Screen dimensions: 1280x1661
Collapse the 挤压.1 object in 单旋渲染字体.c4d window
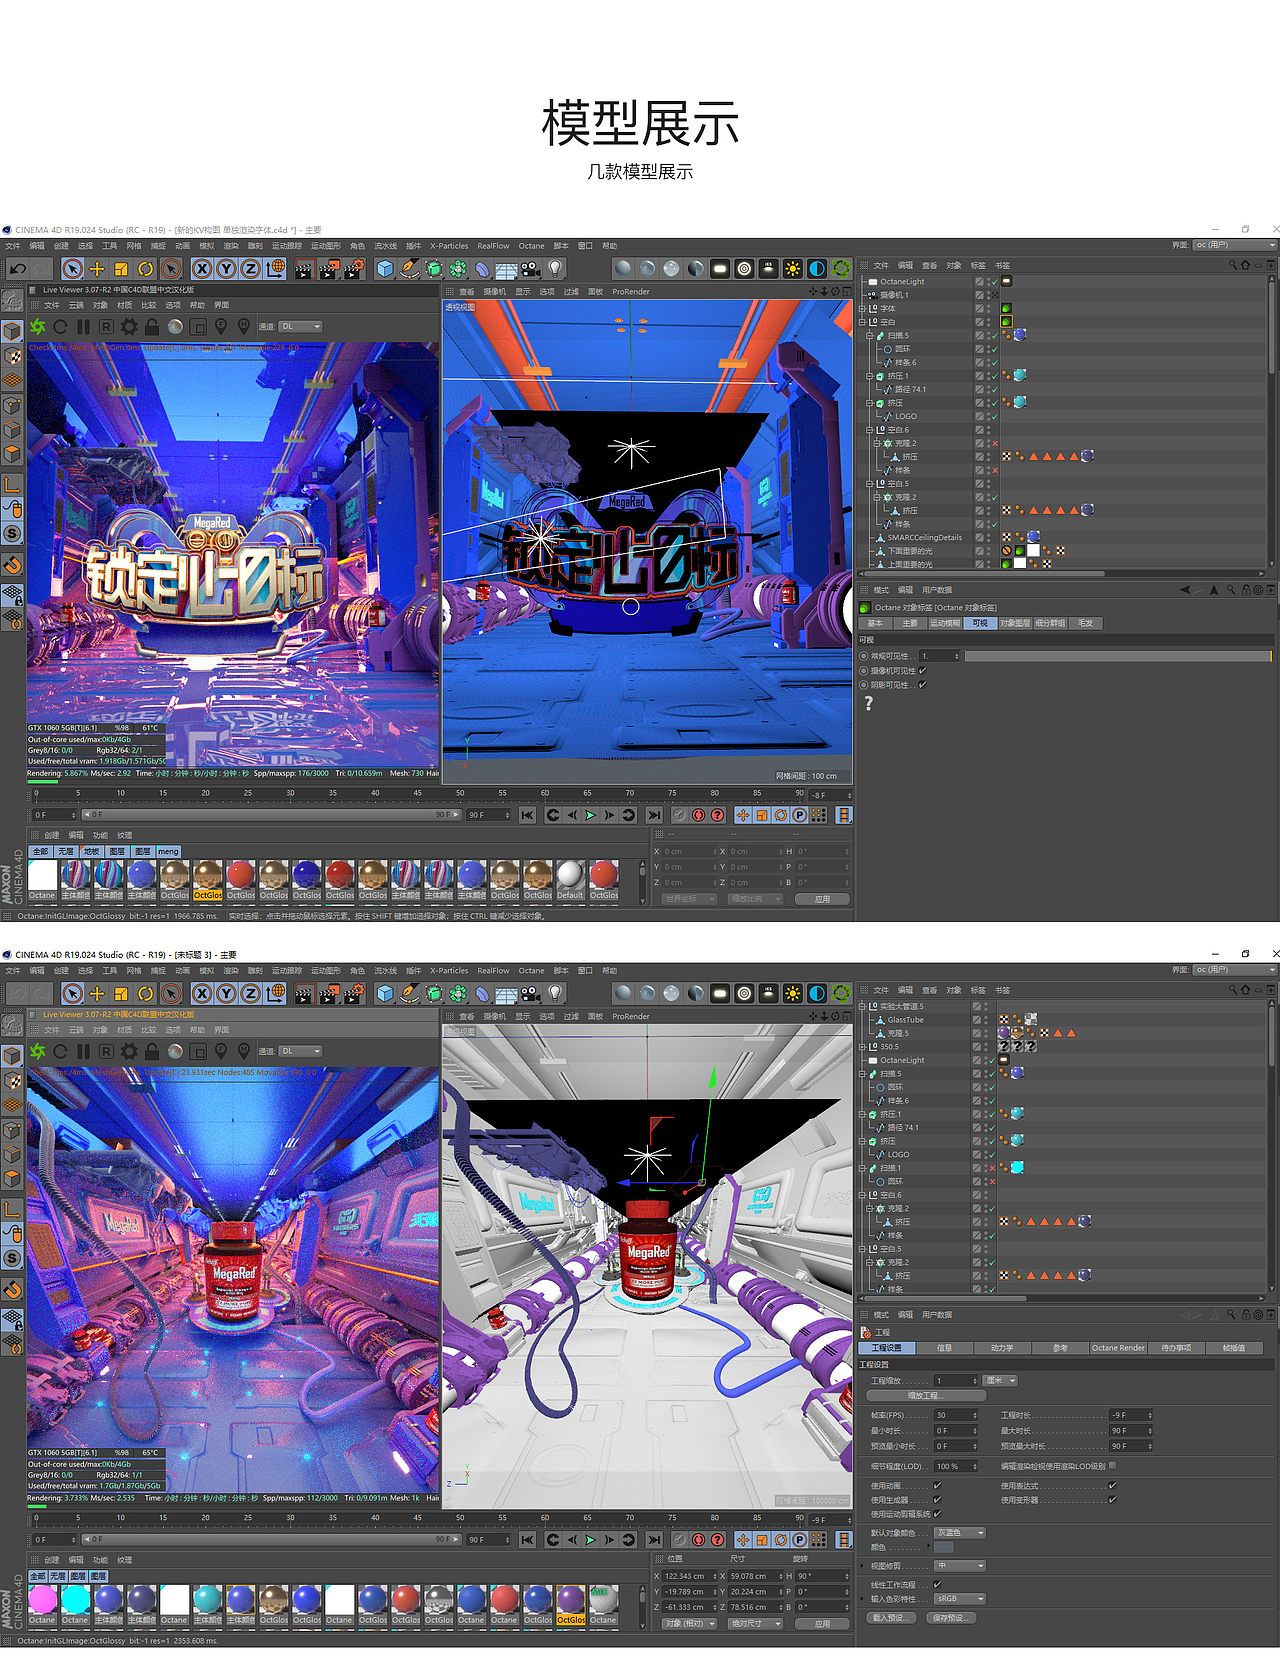pyautogui.click(x=869, y=376)
